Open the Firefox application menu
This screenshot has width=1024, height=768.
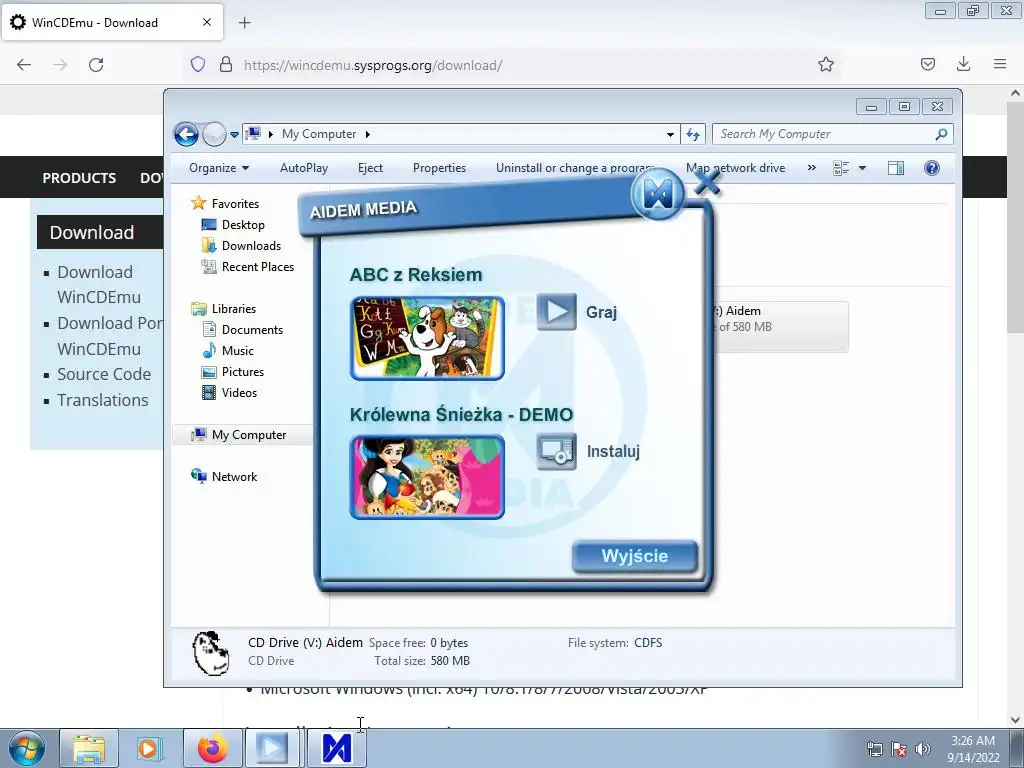(x=1000, y=64)
